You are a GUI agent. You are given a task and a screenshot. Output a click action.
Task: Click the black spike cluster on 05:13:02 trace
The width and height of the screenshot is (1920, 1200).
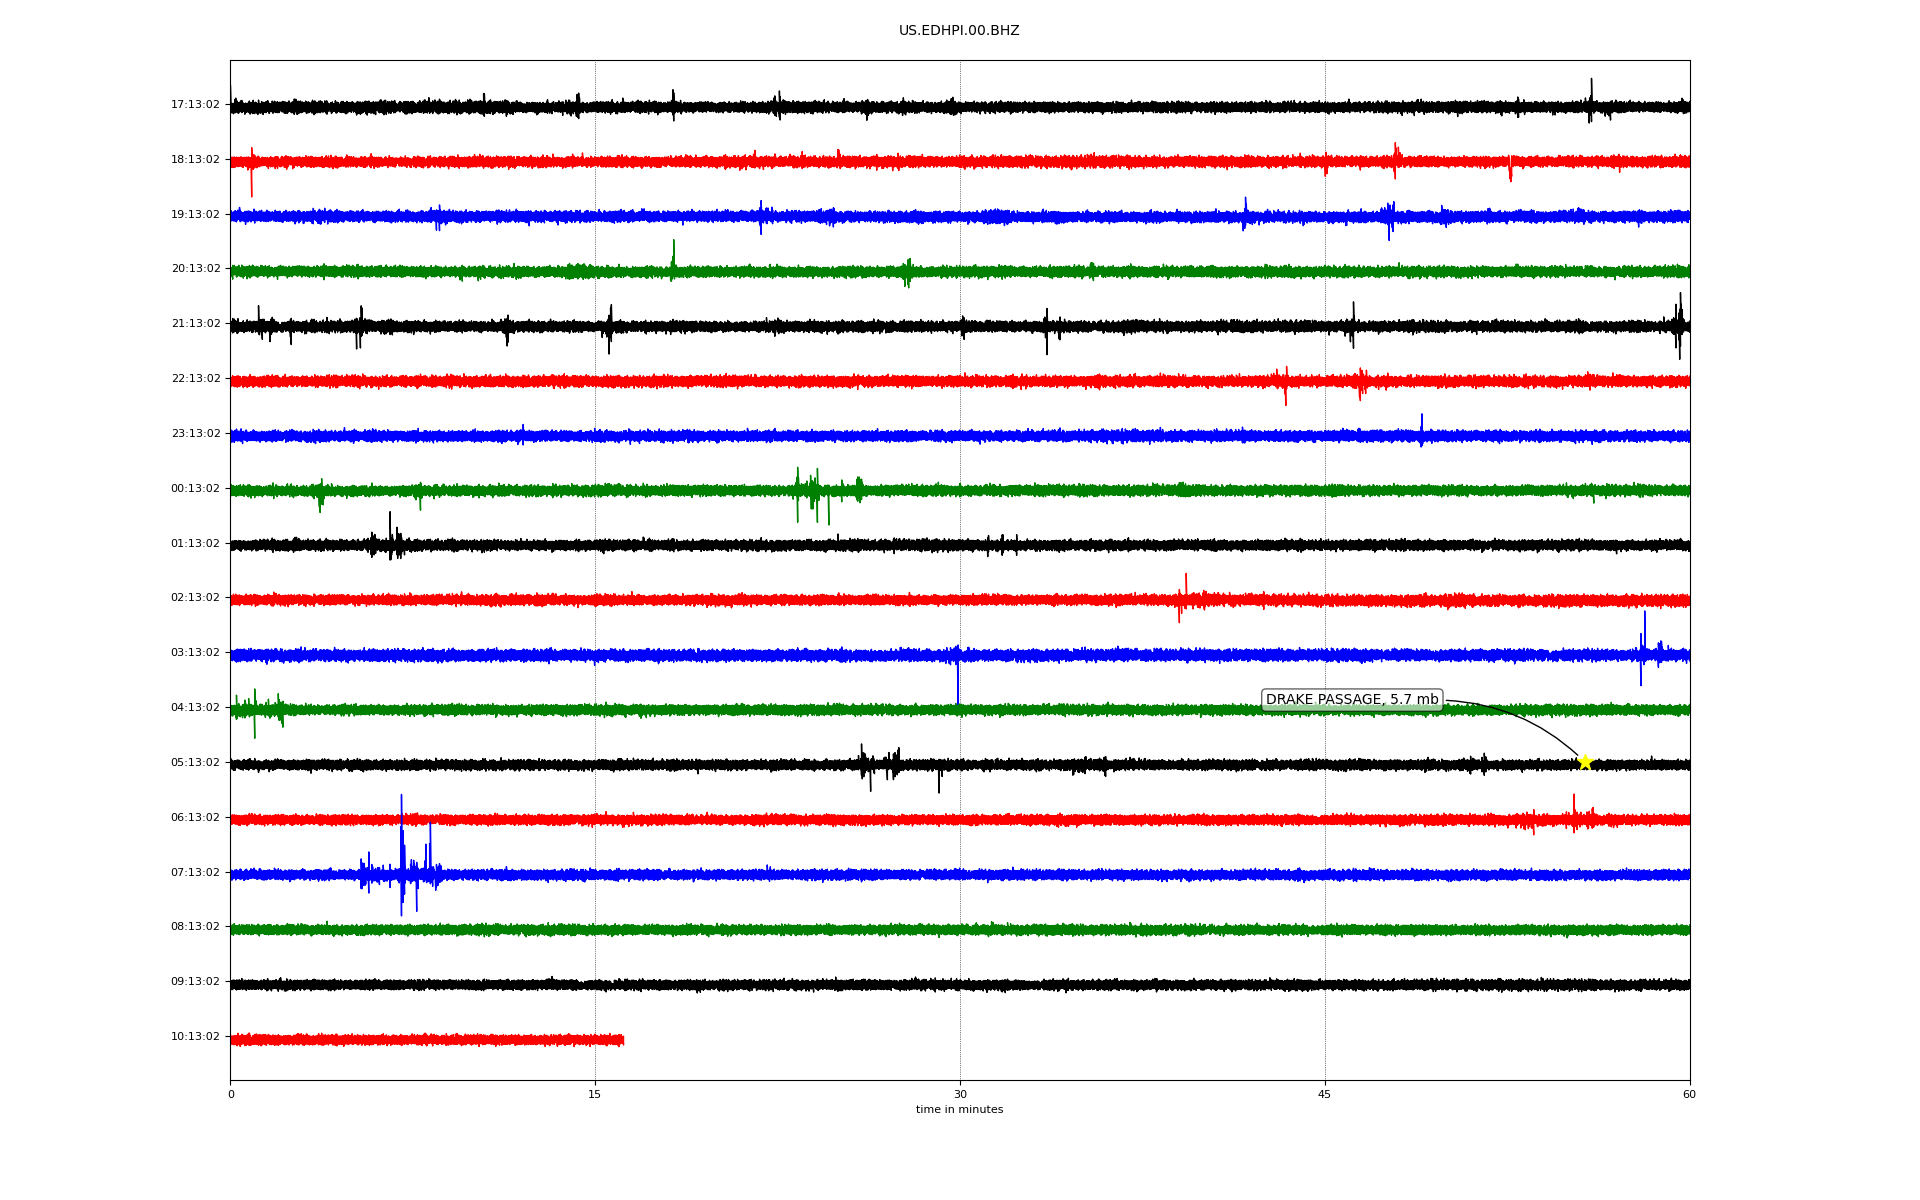point(880,767)
